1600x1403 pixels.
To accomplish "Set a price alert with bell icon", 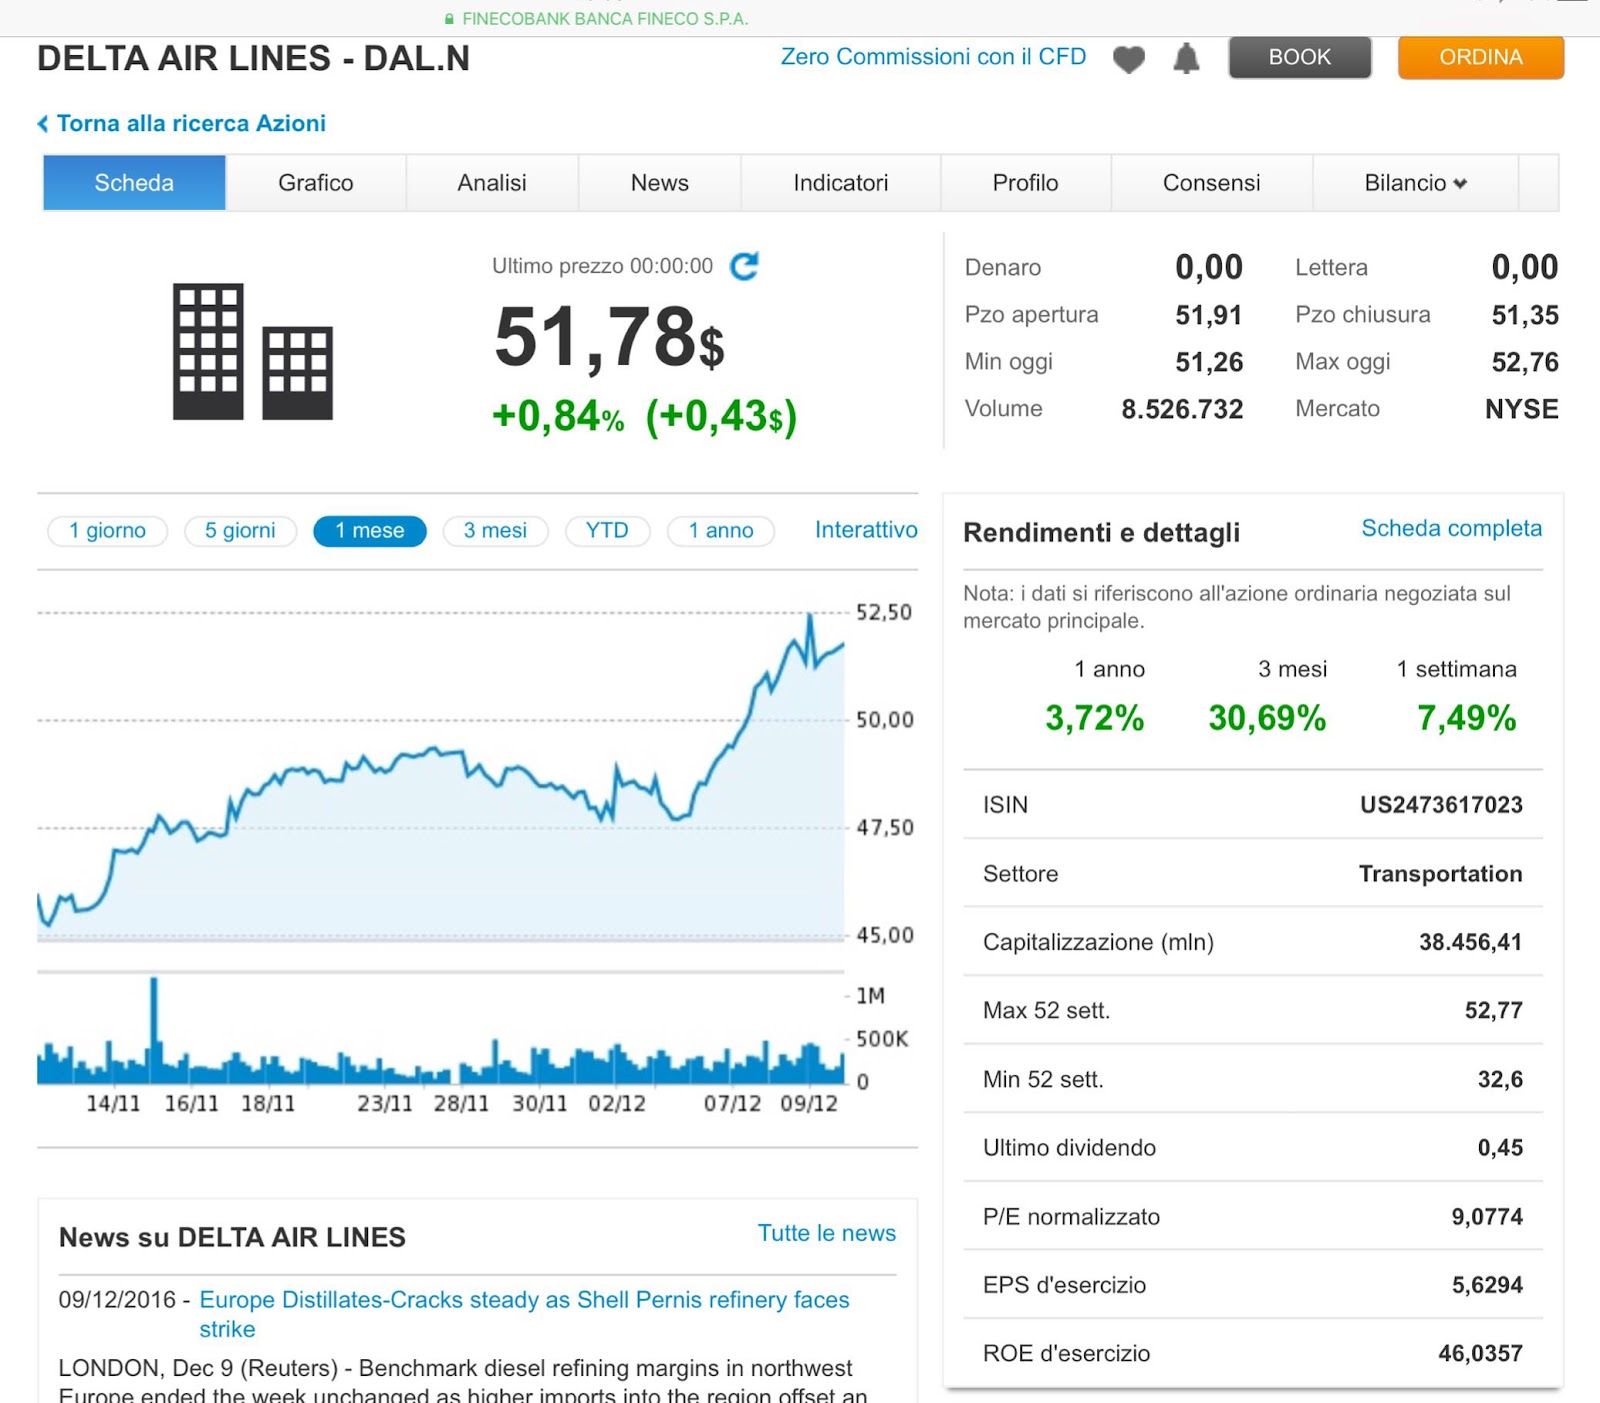I will coord(1186,58).
